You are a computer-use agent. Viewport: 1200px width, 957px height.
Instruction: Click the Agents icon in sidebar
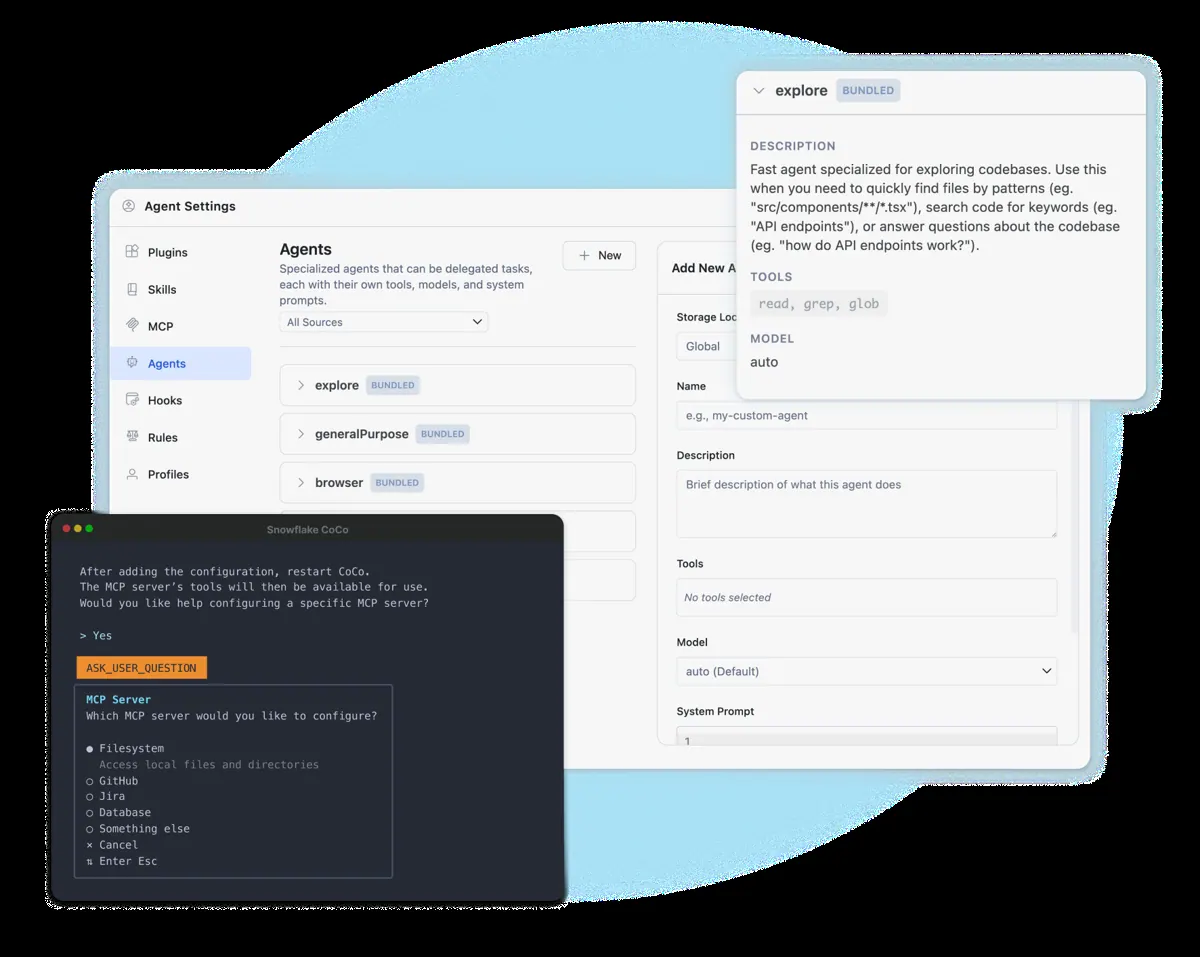(x=132, y=363)
